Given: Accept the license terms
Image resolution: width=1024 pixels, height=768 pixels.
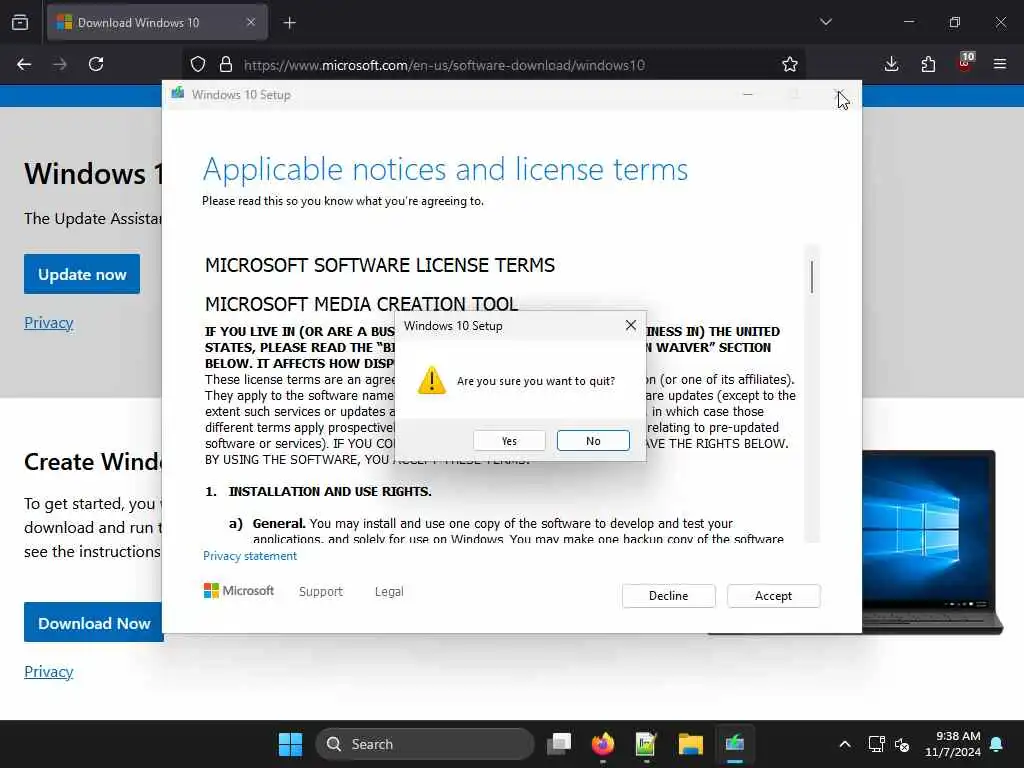Looking at the screenshot, I should pyautogui.click(x=773, y=596).
